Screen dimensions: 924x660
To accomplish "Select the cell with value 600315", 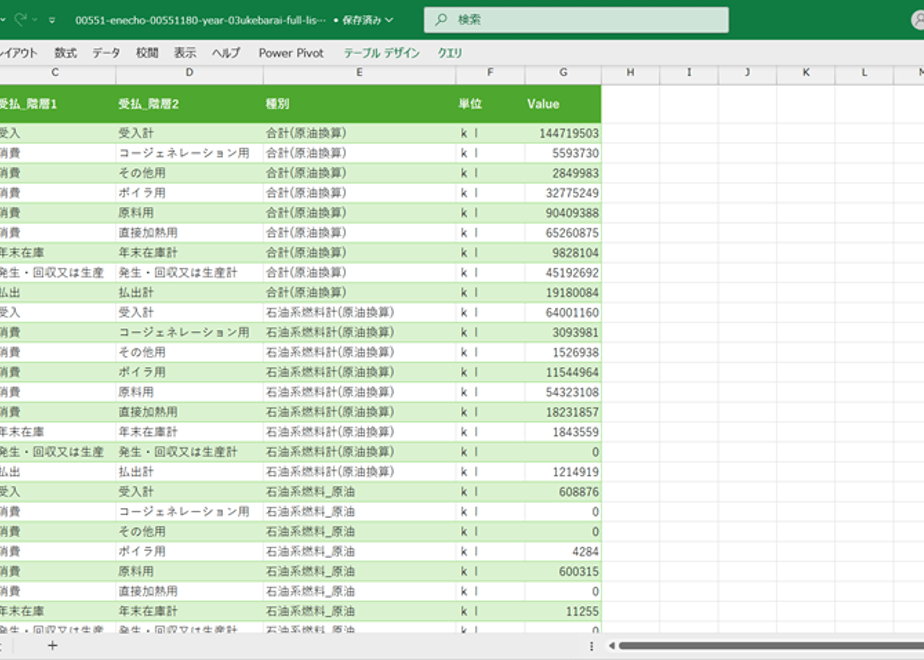I will (563, 572).
